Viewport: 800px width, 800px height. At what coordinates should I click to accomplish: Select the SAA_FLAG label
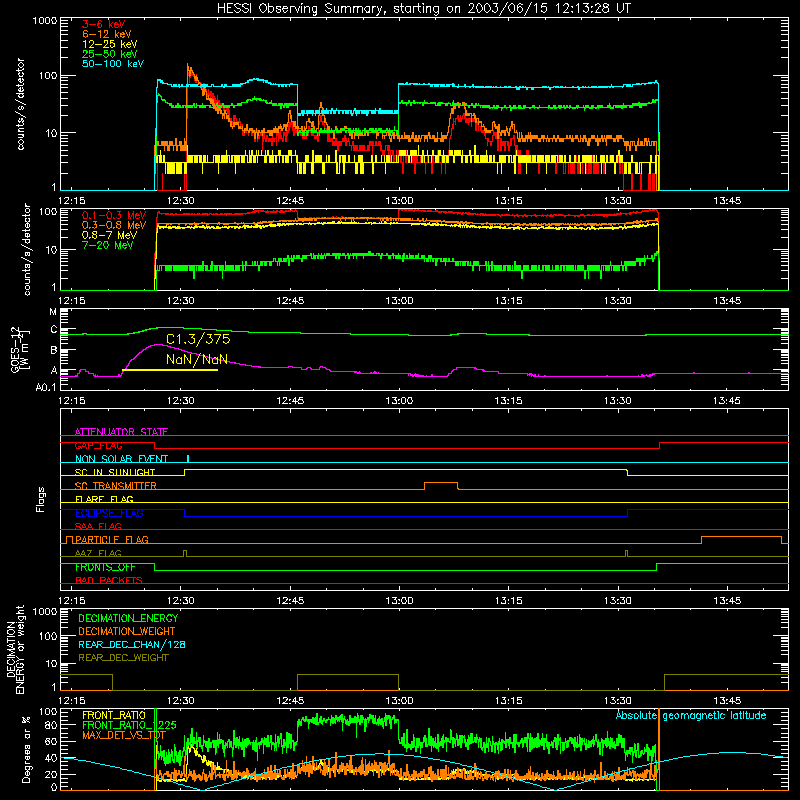coord(98,526)
